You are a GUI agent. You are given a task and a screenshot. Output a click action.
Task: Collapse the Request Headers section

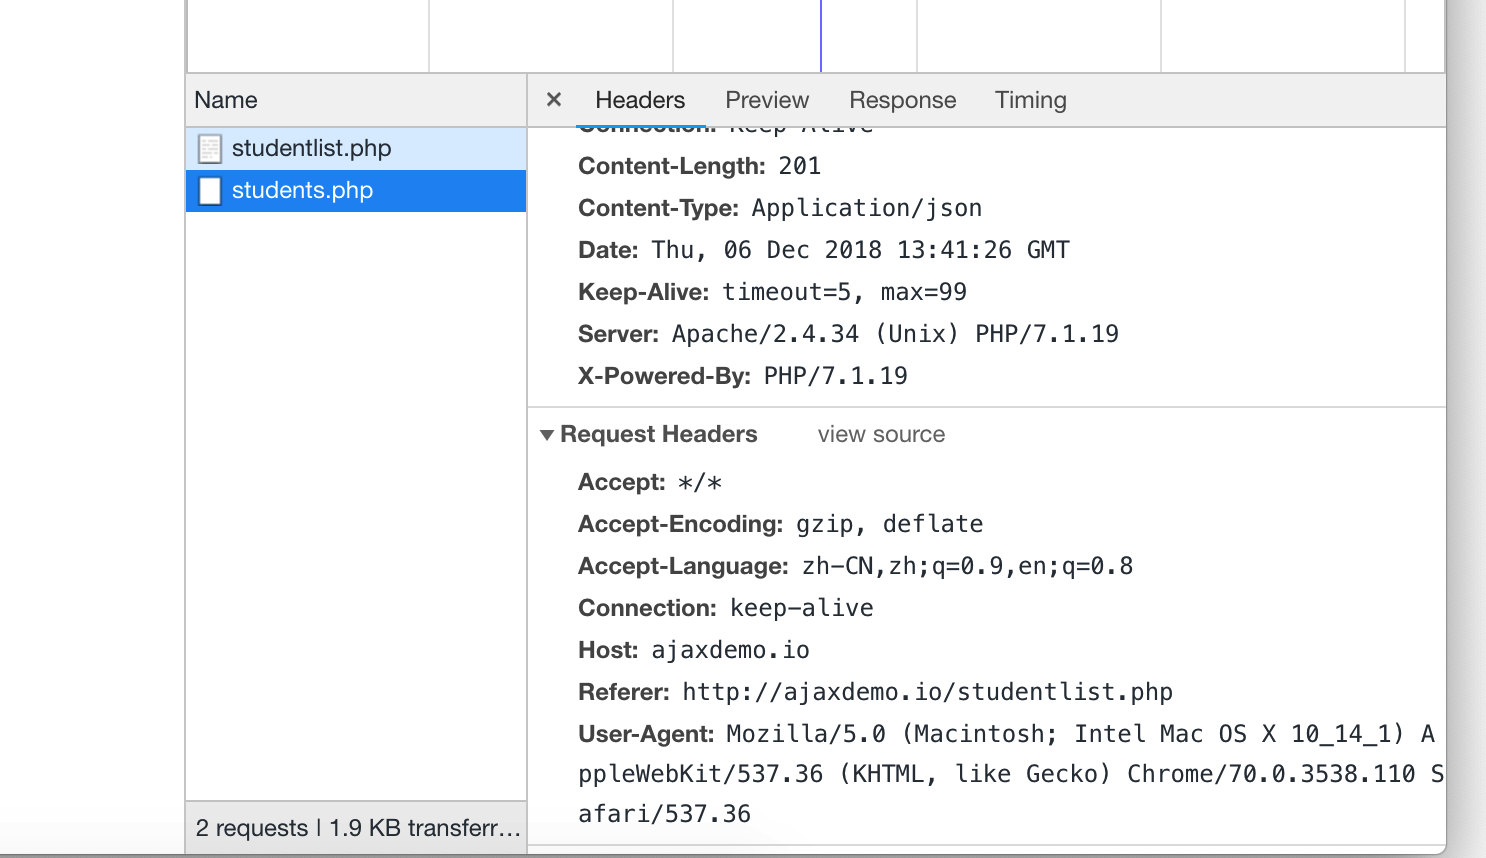pos(547,434)
